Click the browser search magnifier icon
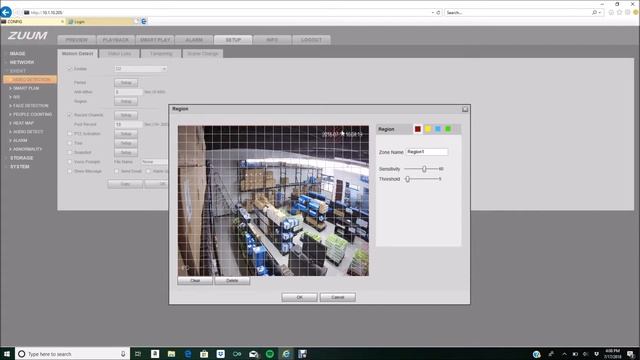Image resolution: width=640 pixels, height=360 pixels. click(594, 13)
